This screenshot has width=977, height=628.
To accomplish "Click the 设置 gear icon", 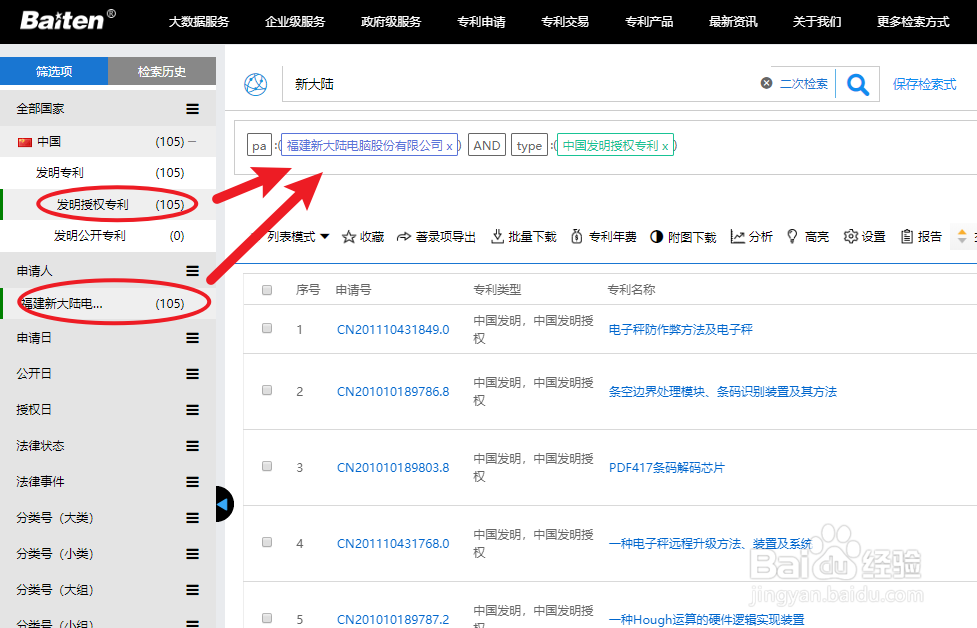I will tap(851, 237).
